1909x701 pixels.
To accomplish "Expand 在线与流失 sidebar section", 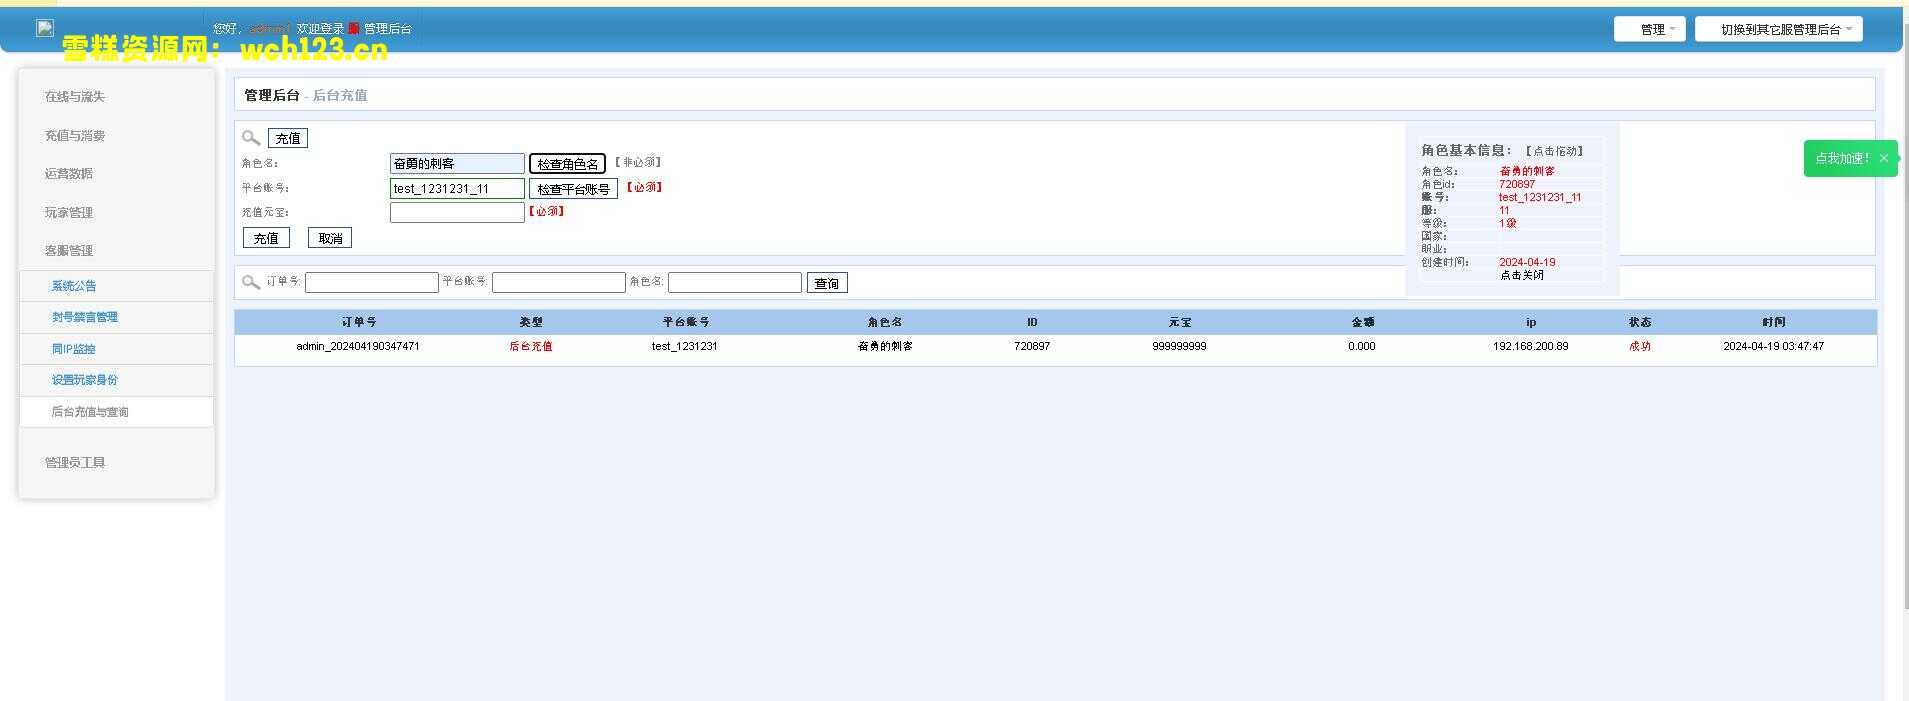I will [75, 97].
